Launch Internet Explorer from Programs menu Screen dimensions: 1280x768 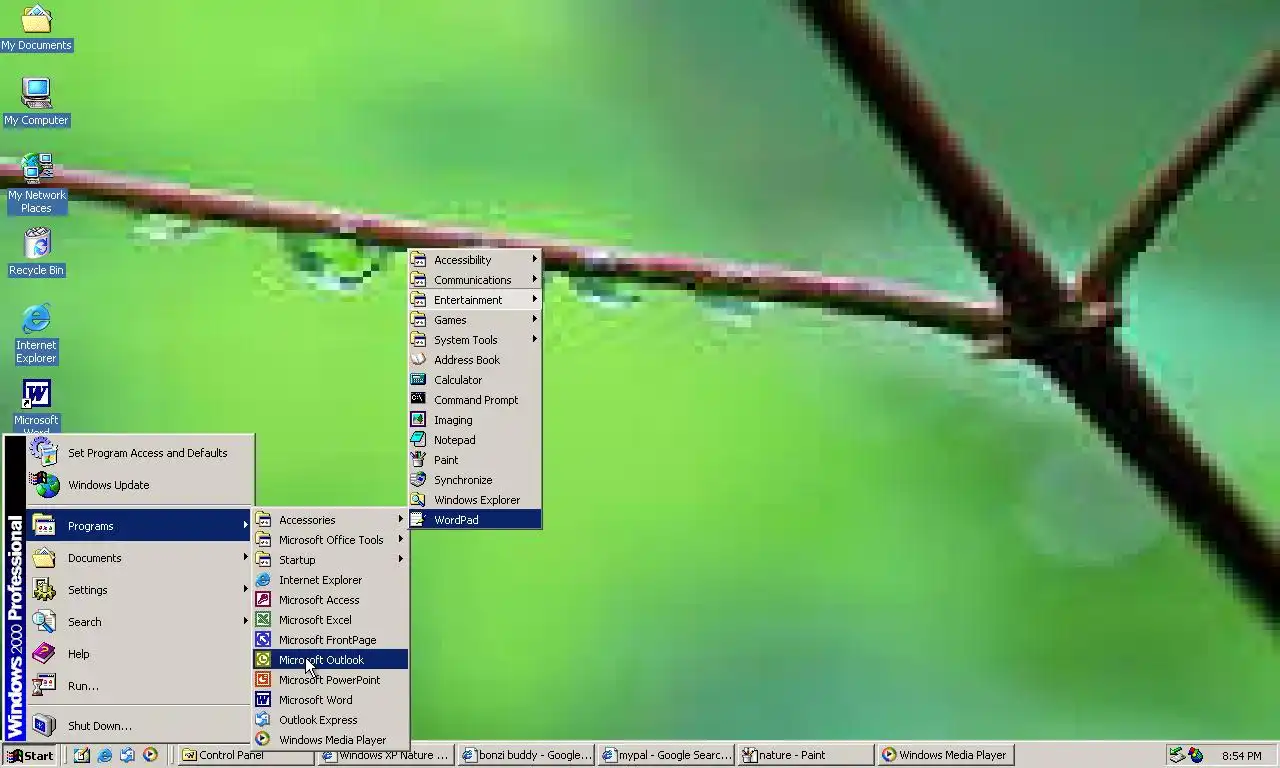pos(330,580)
